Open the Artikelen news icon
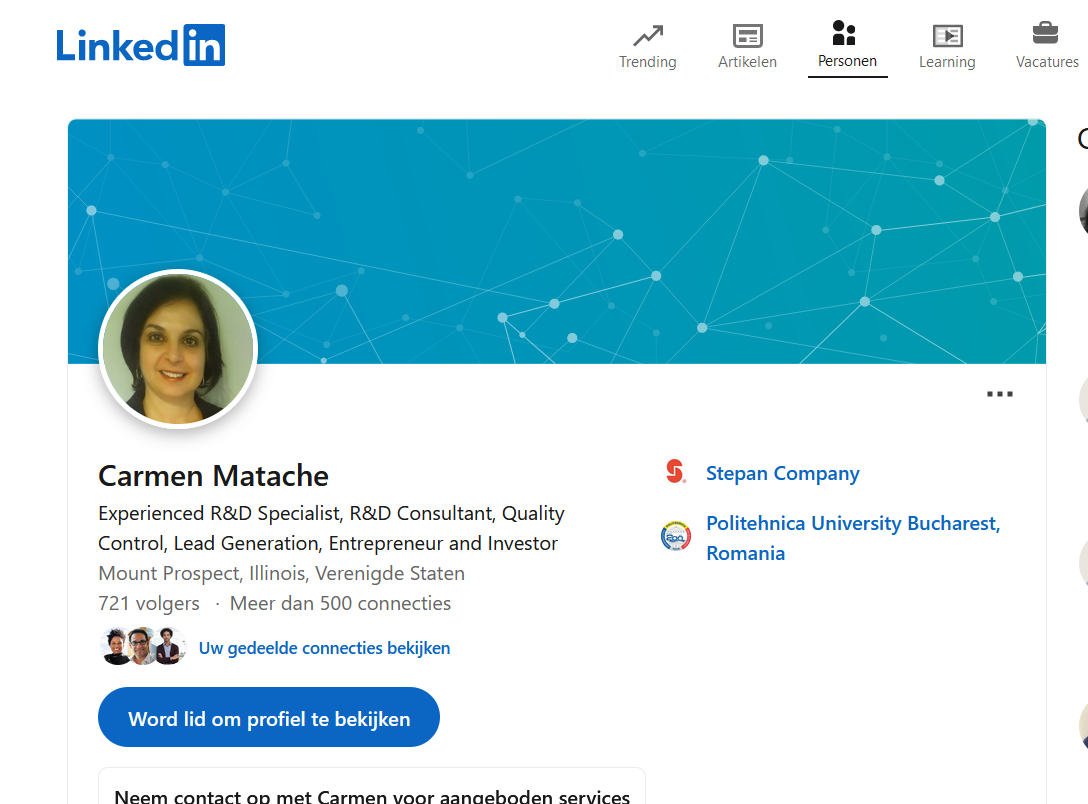1088x804 pixels. point(747,35)
